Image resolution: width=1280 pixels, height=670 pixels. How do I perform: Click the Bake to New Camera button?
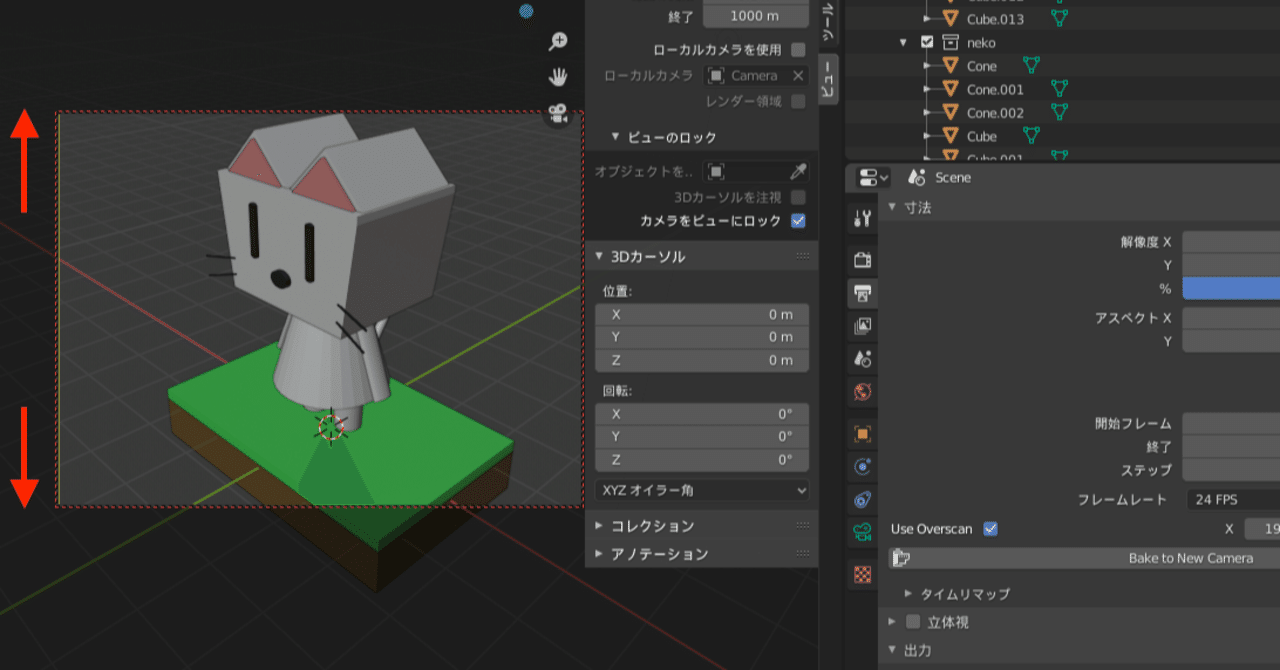[x=1084, y=558]
